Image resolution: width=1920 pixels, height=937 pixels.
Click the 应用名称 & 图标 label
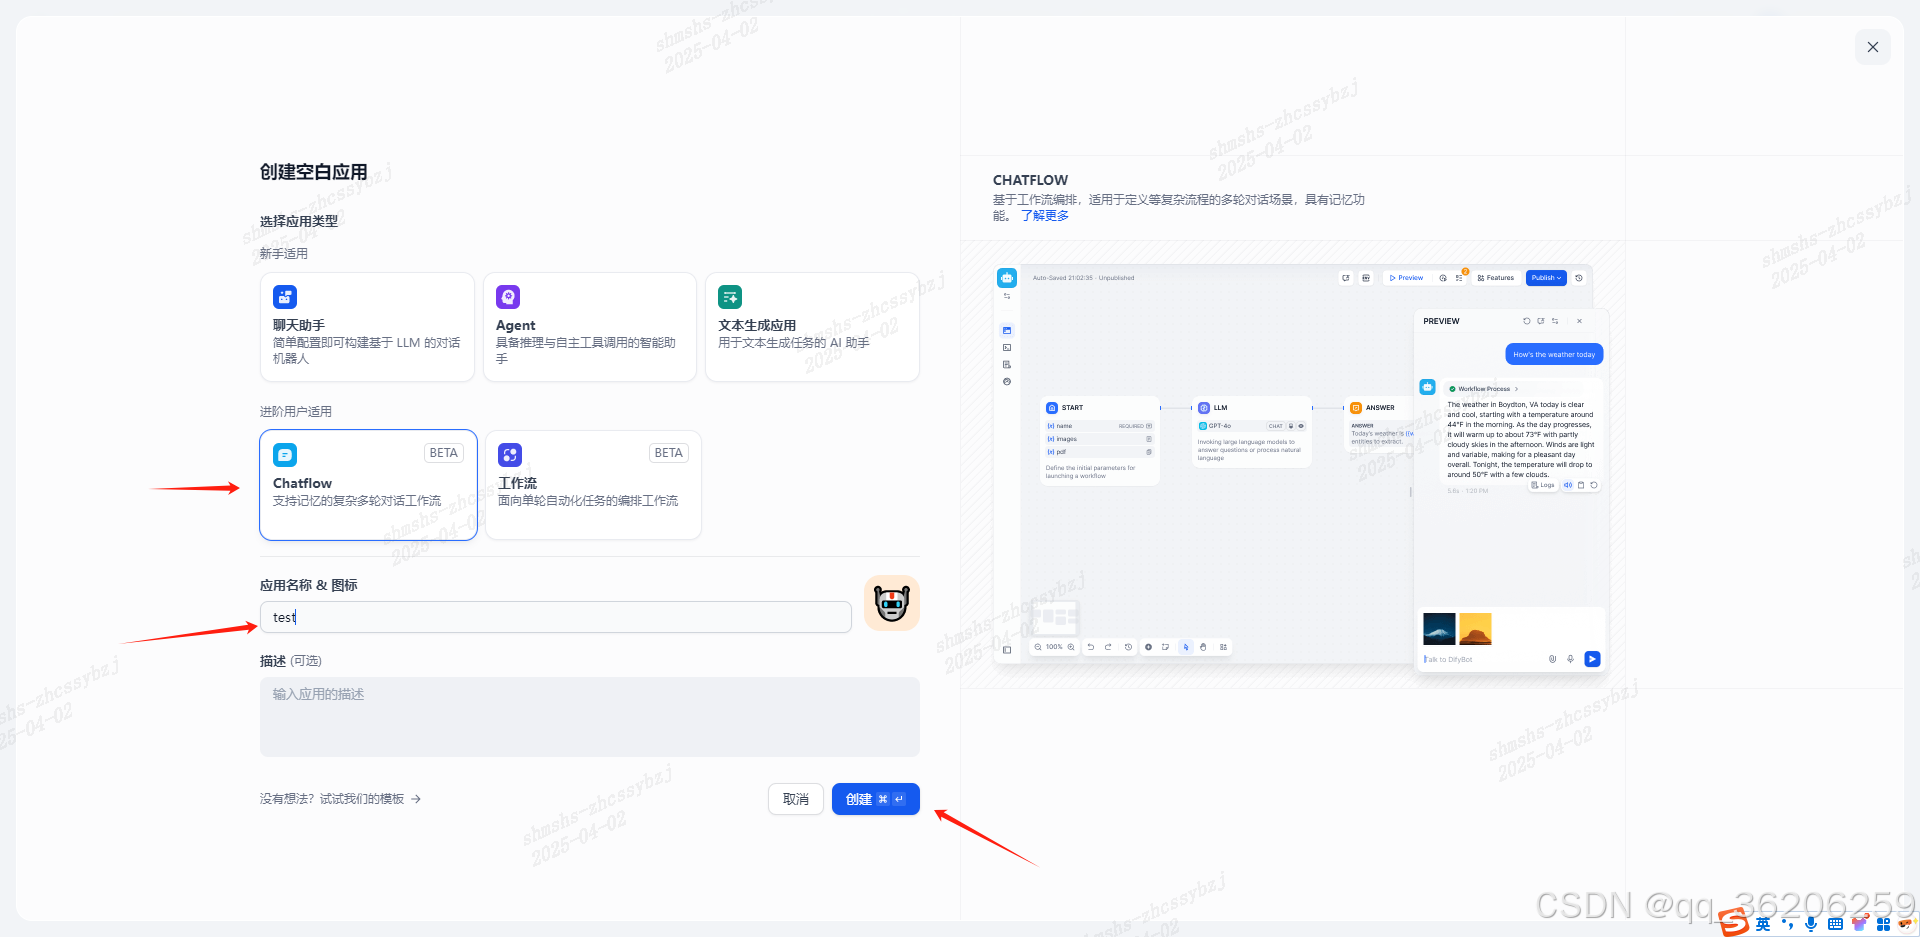pyautogui.click(x=309, y=585)
